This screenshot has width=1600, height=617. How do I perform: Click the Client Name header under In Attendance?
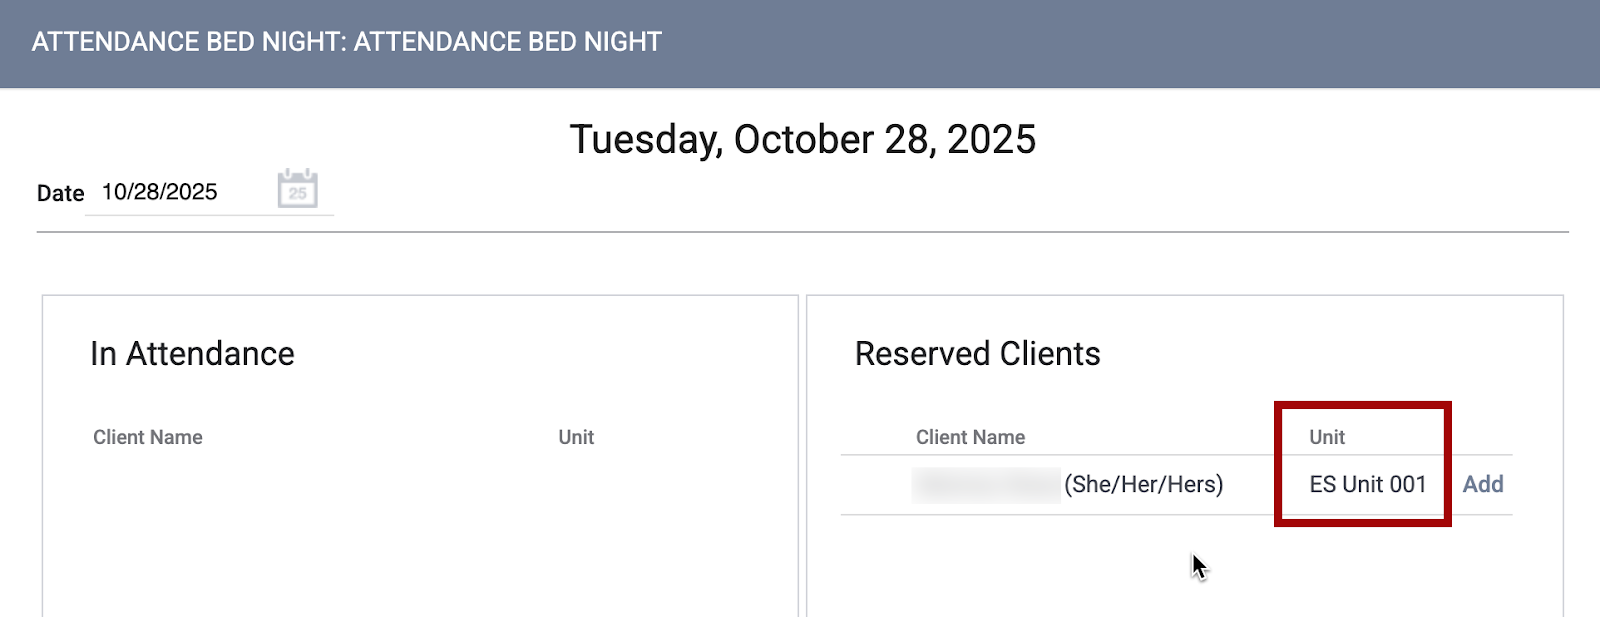pyautogui.click(x=148, y=437)
